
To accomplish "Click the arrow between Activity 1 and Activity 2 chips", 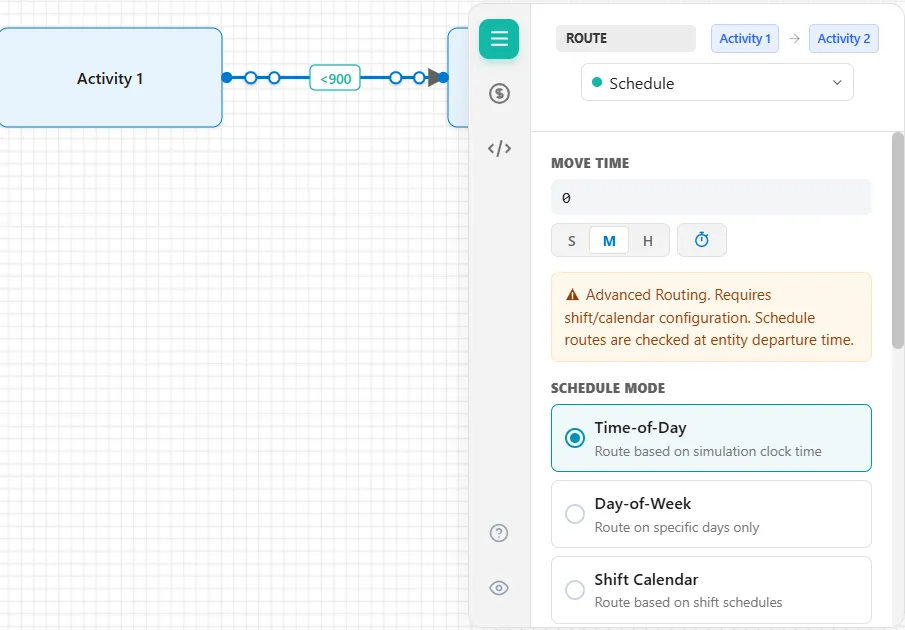I will 794,39.
